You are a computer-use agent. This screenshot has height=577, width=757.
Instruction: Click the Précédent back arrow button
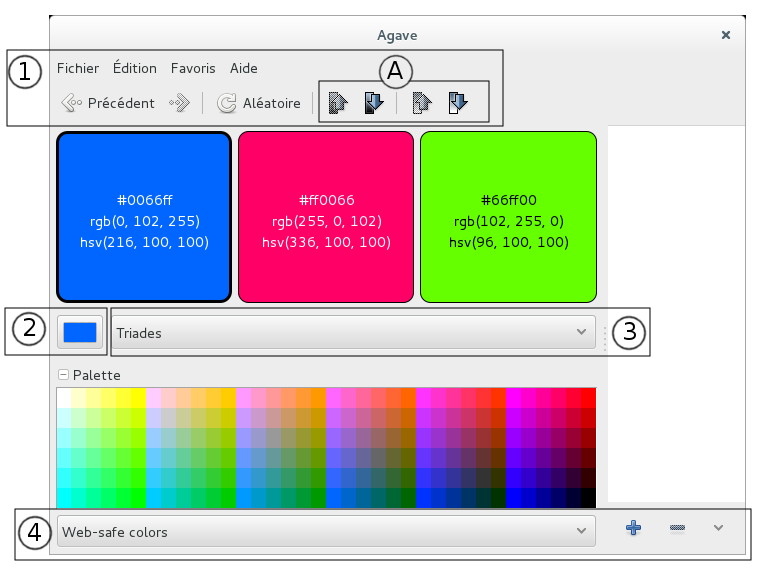pyautogui.click(x=107, y=103)
